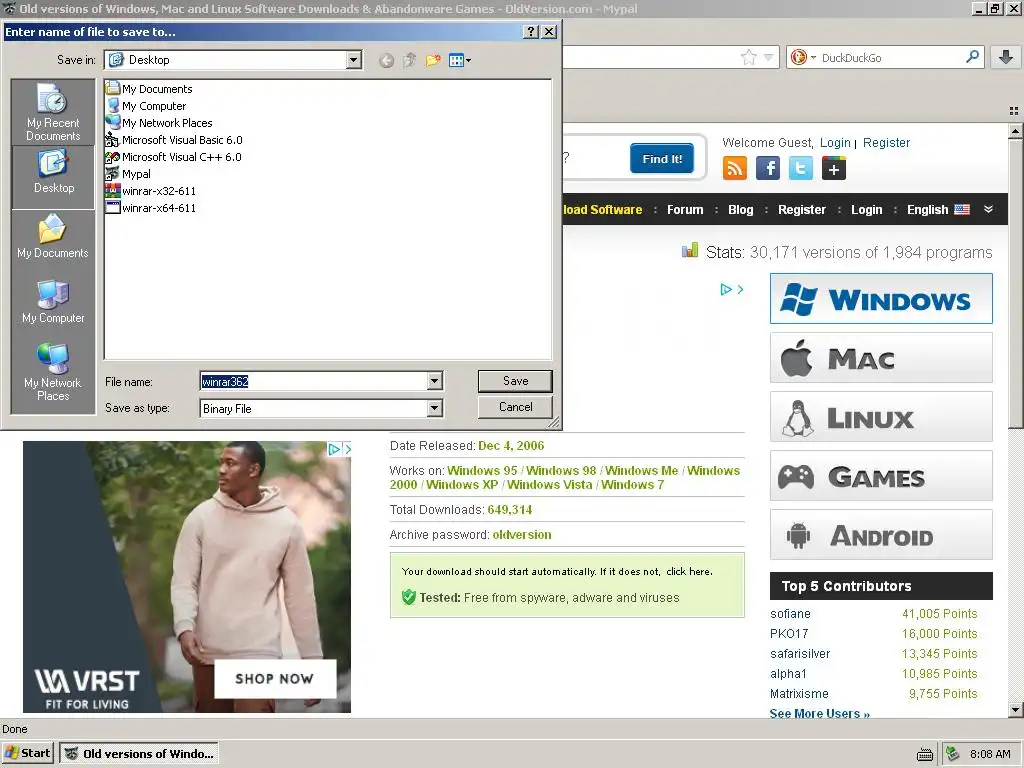This screenshot has height=768, width=1024.
Task: Click the 'click here' download link
Action: [688, 571]
